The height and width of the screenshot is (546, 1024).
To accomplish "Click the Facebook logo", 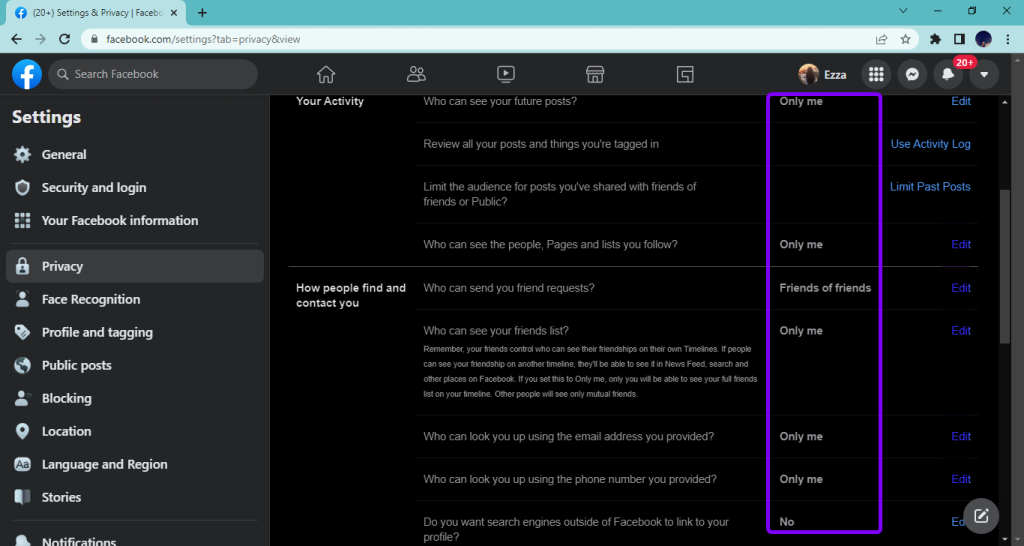I will [x=27, y=74].
